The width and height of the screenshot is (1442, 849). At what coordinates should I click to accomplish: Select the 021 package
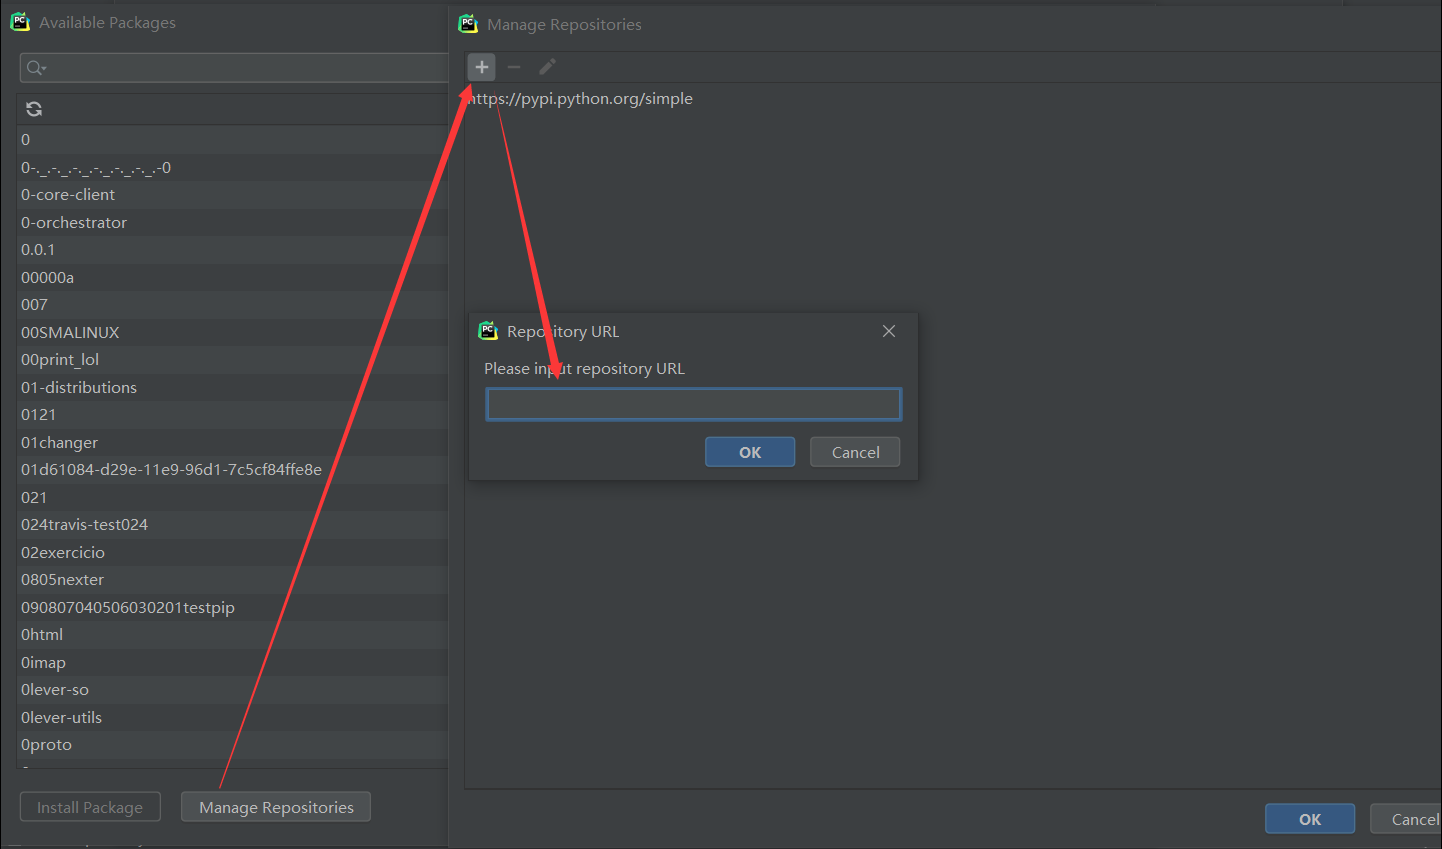pos(232,497)
